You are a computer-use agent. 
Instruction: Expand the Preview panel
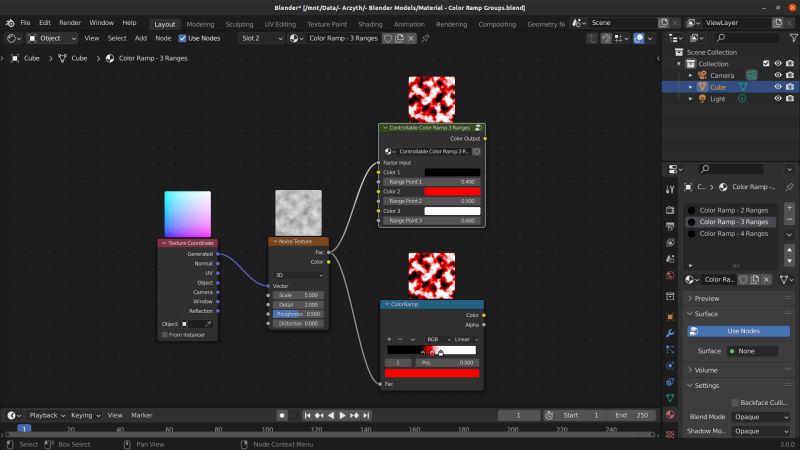[x=704, y=298]
